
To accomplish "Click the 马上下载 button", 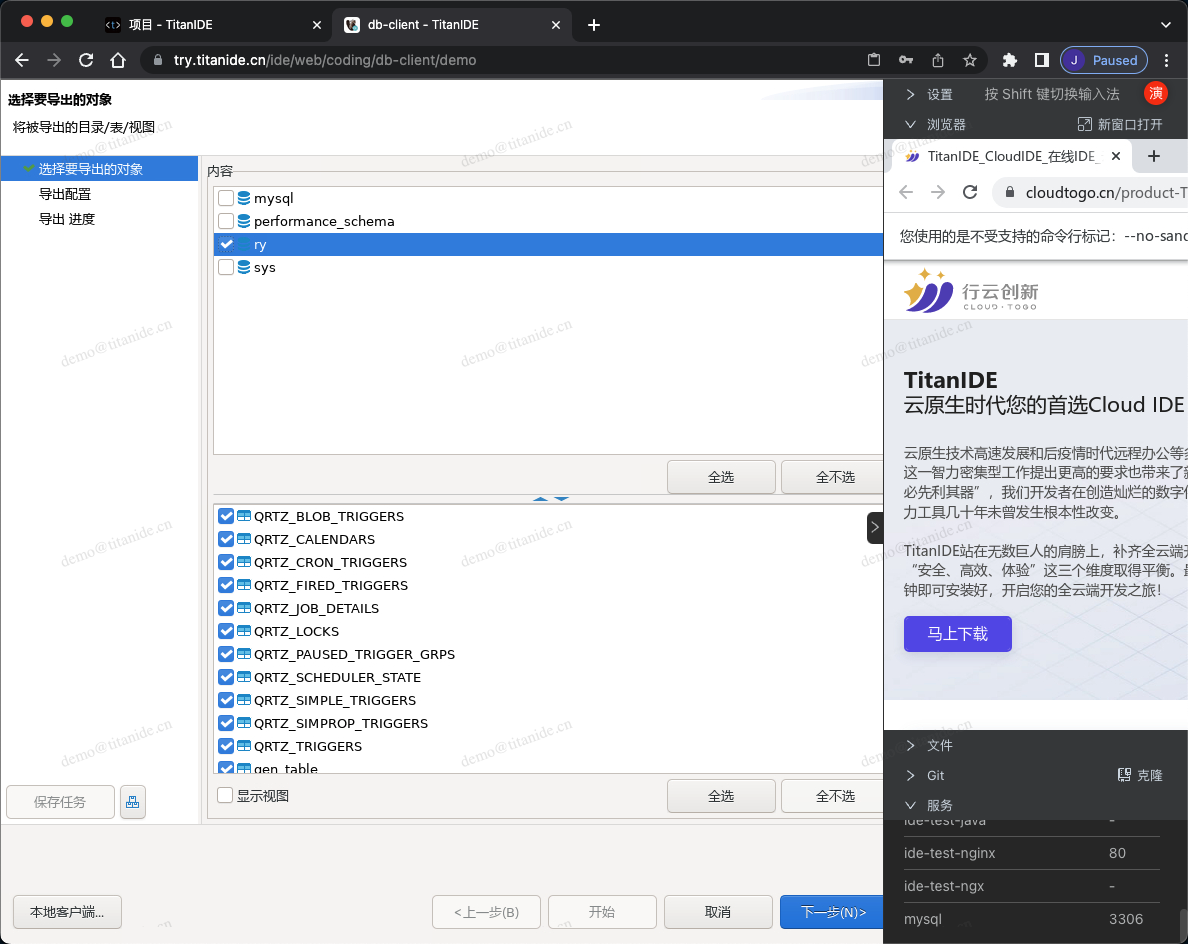I will 957,634.
